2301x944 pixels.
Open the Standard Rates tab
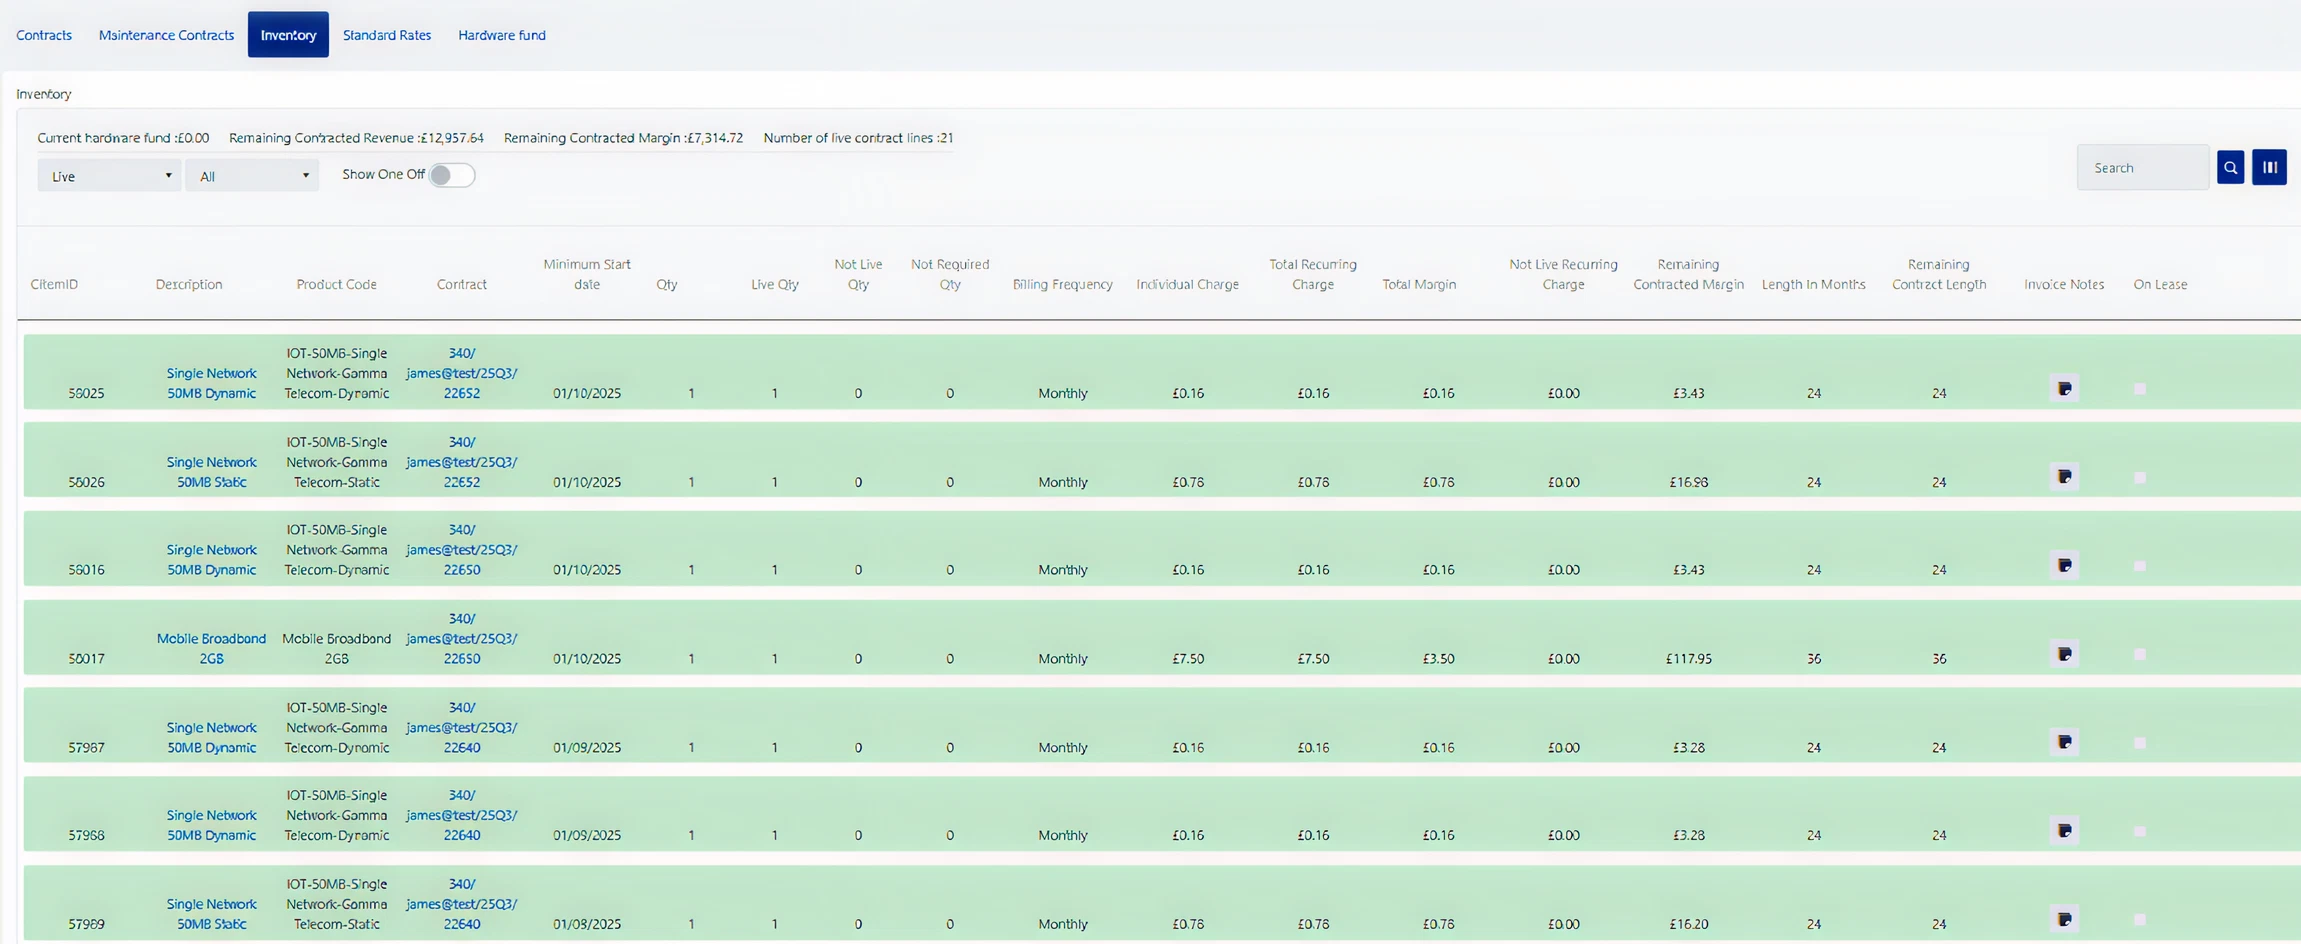tap(387, 35)
